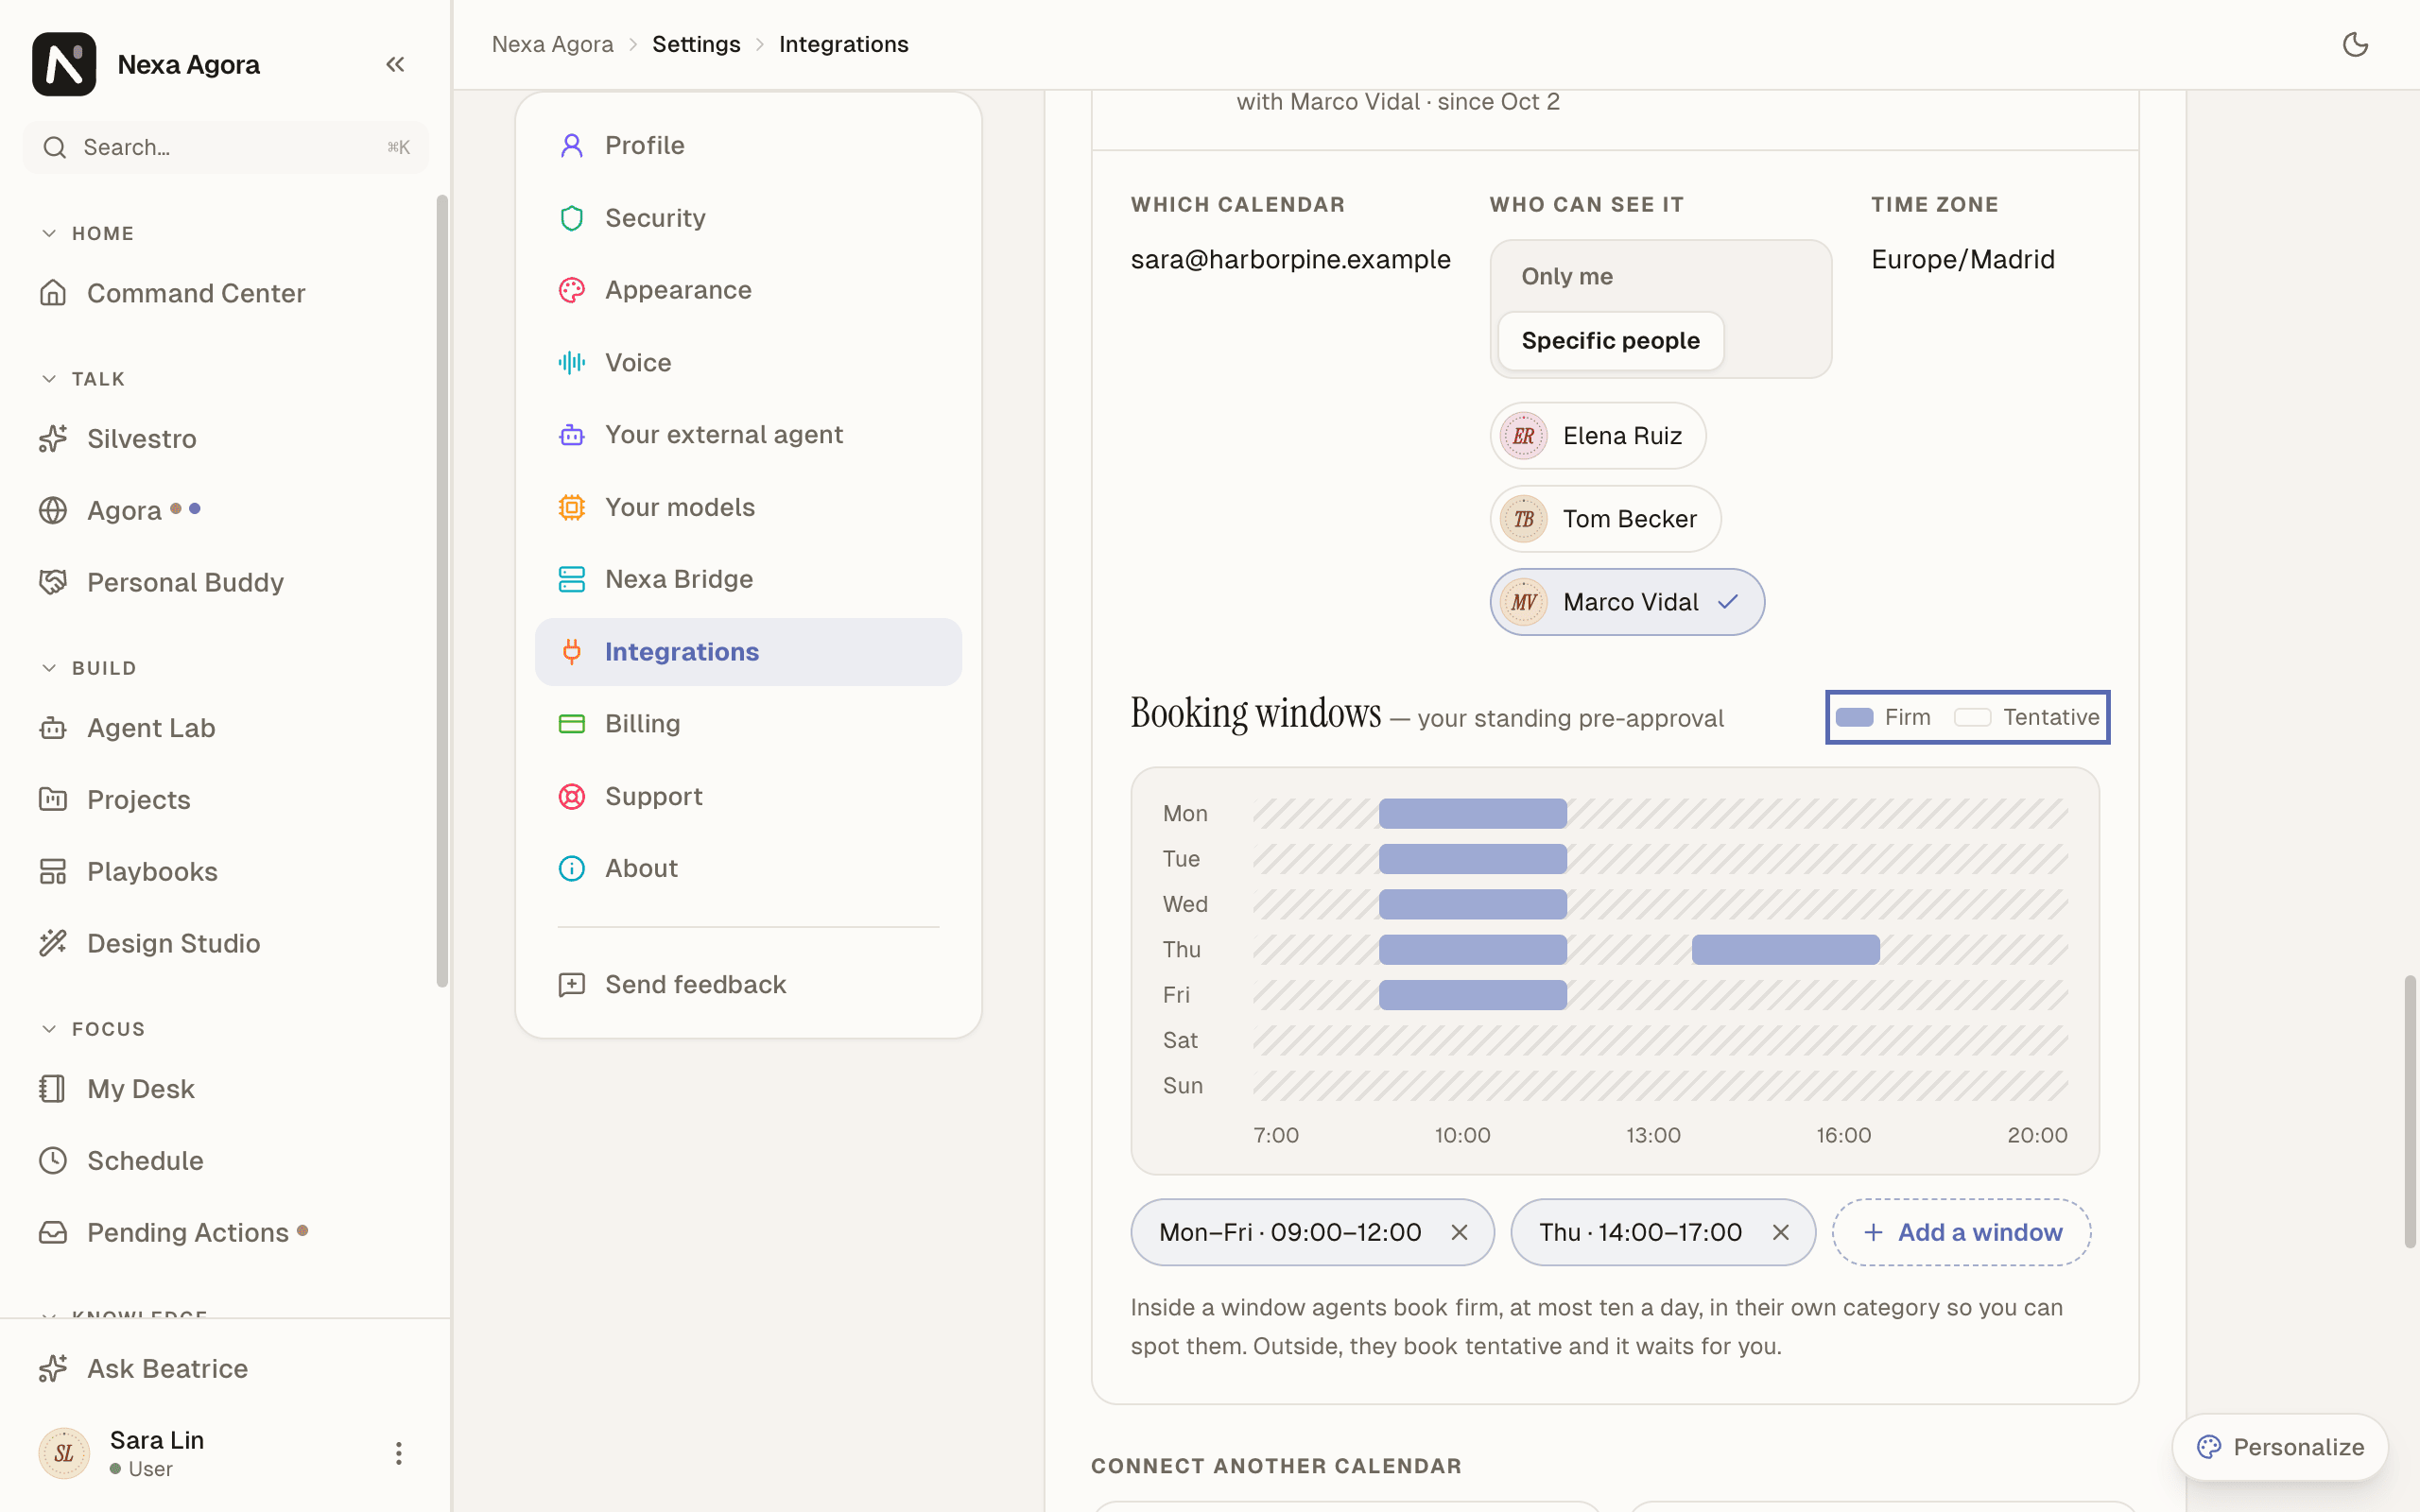Open Silvestro sparkle icon
This screenshot has width=2420, height=1512.
(53, 438)
